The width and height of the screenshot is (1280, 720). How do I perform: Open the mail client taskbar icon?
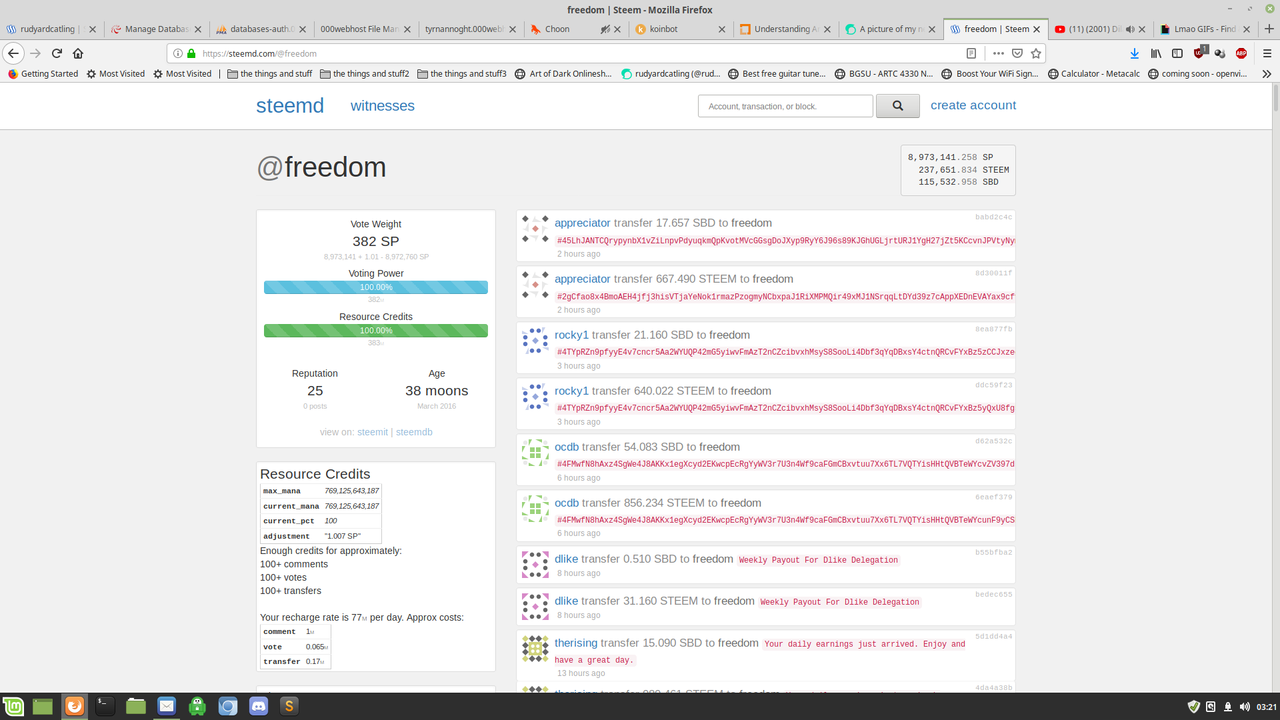pos(166,706)
